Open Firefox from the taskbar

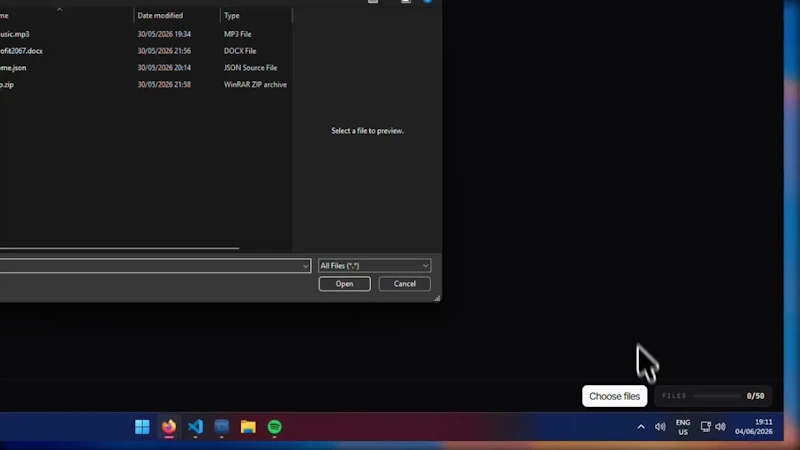point(169,427)
